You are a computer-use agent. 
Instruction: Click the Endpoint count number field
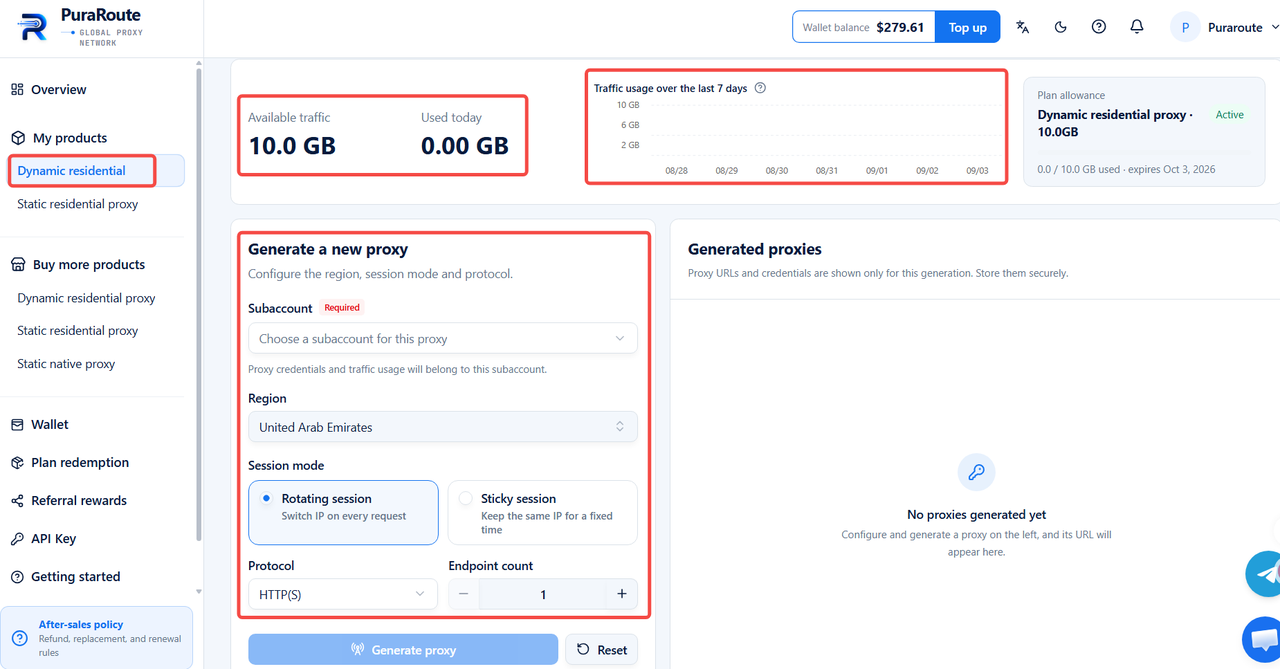543,594
